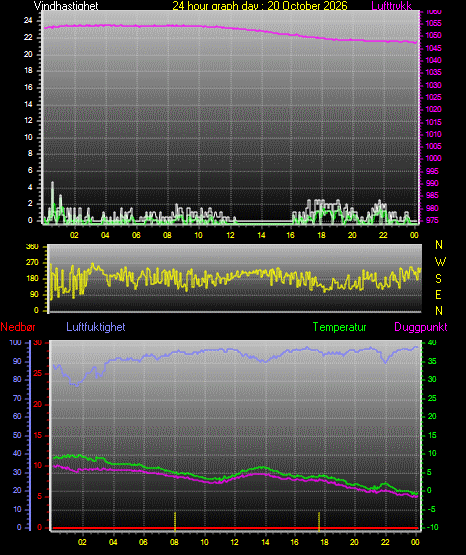Select blue humidity axis value 40
The height and width of the screenshot is (555, 466).
tap(17, 453)
